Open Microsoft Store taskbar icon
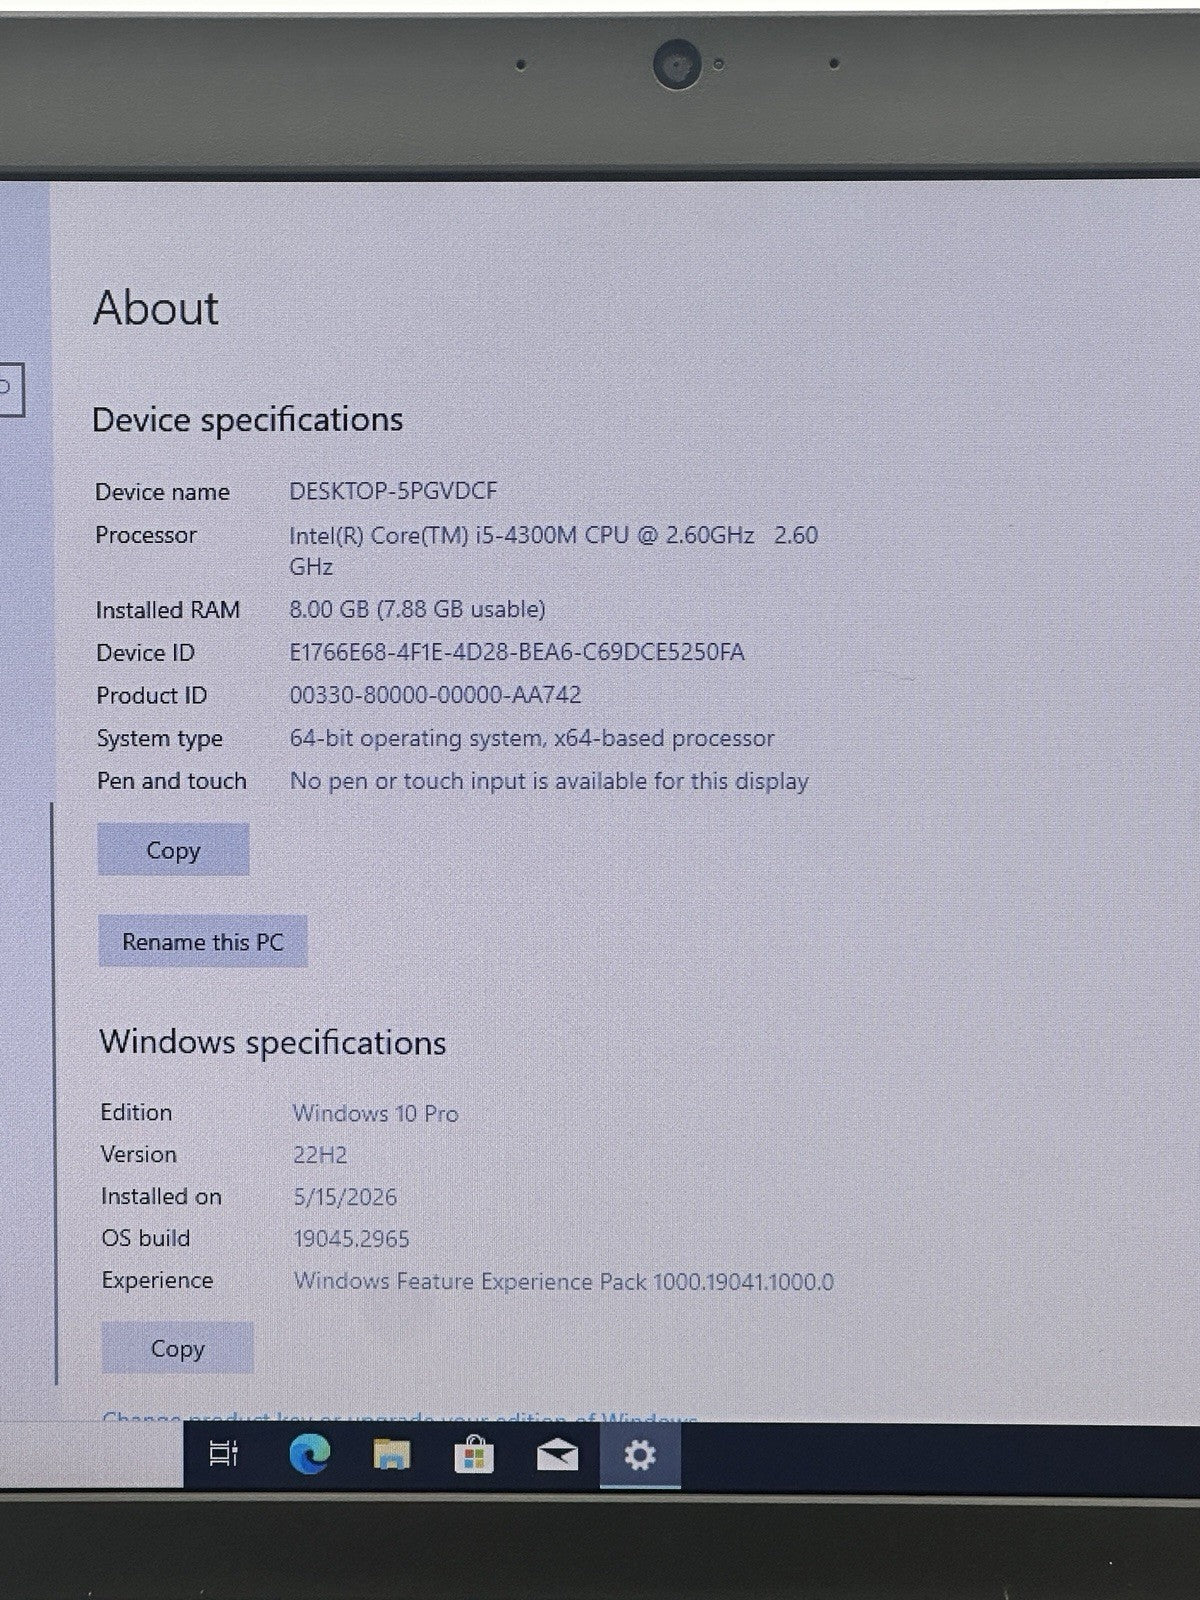Viewport: 1200px width, 1600px height. click(474, 1455)
